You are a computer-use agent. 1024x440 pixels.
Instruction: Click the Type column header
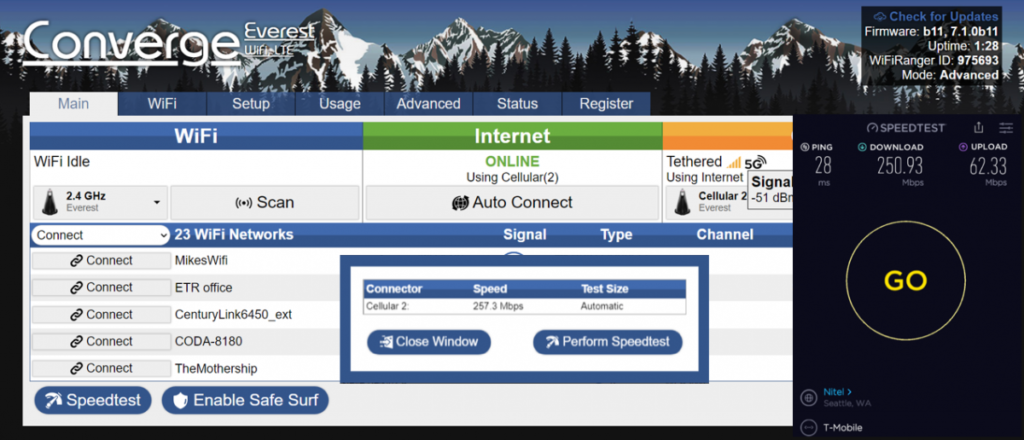pos(616,235)
